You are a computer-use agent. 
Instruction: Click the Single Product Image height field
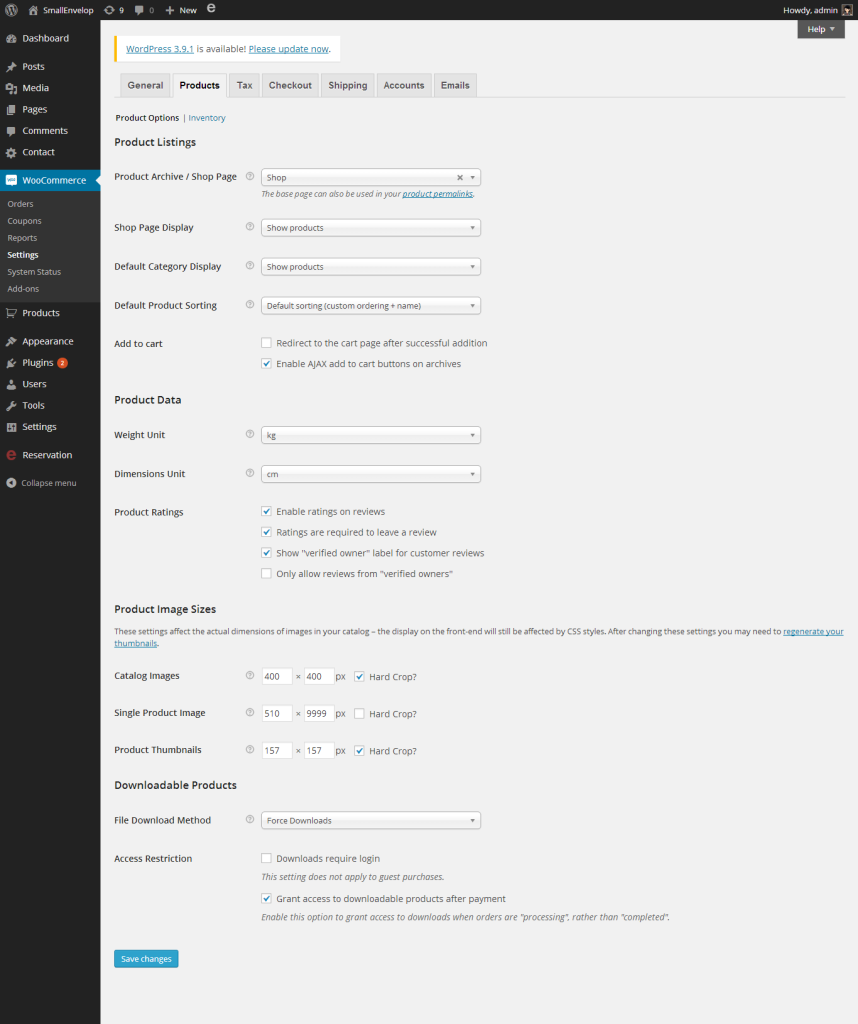click(x=319, y=714)
